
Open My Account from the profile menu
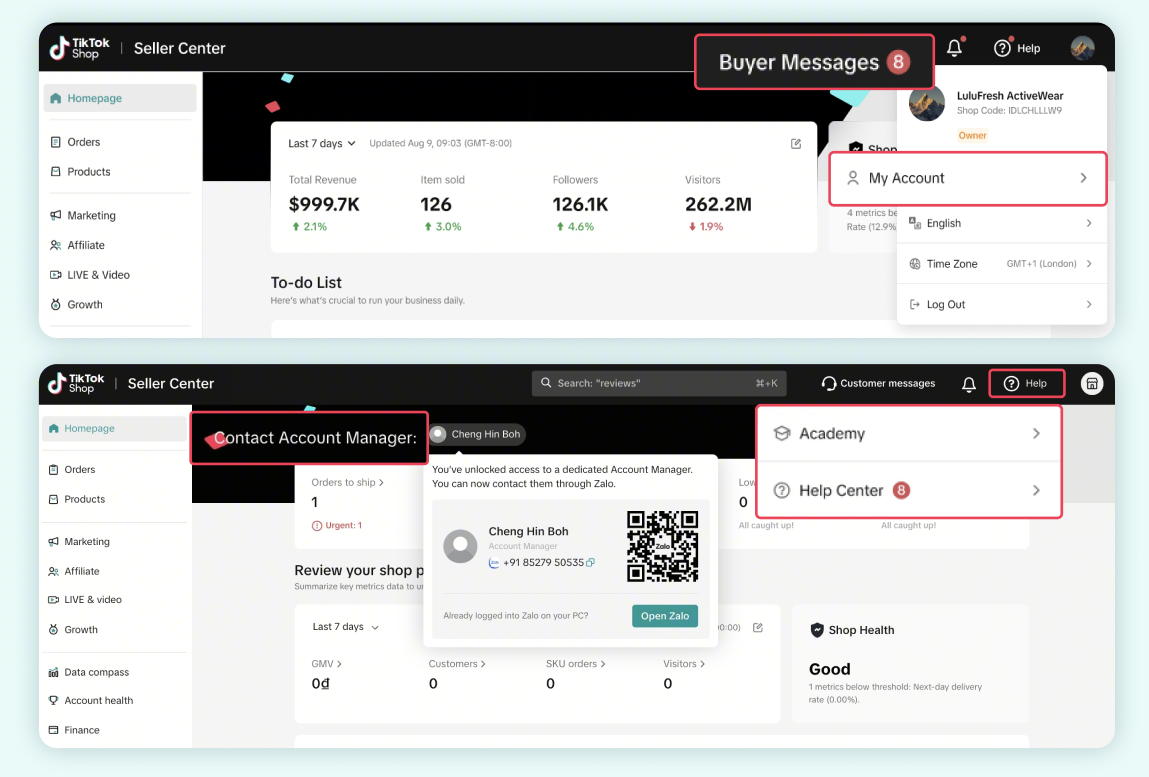(967, 178)
